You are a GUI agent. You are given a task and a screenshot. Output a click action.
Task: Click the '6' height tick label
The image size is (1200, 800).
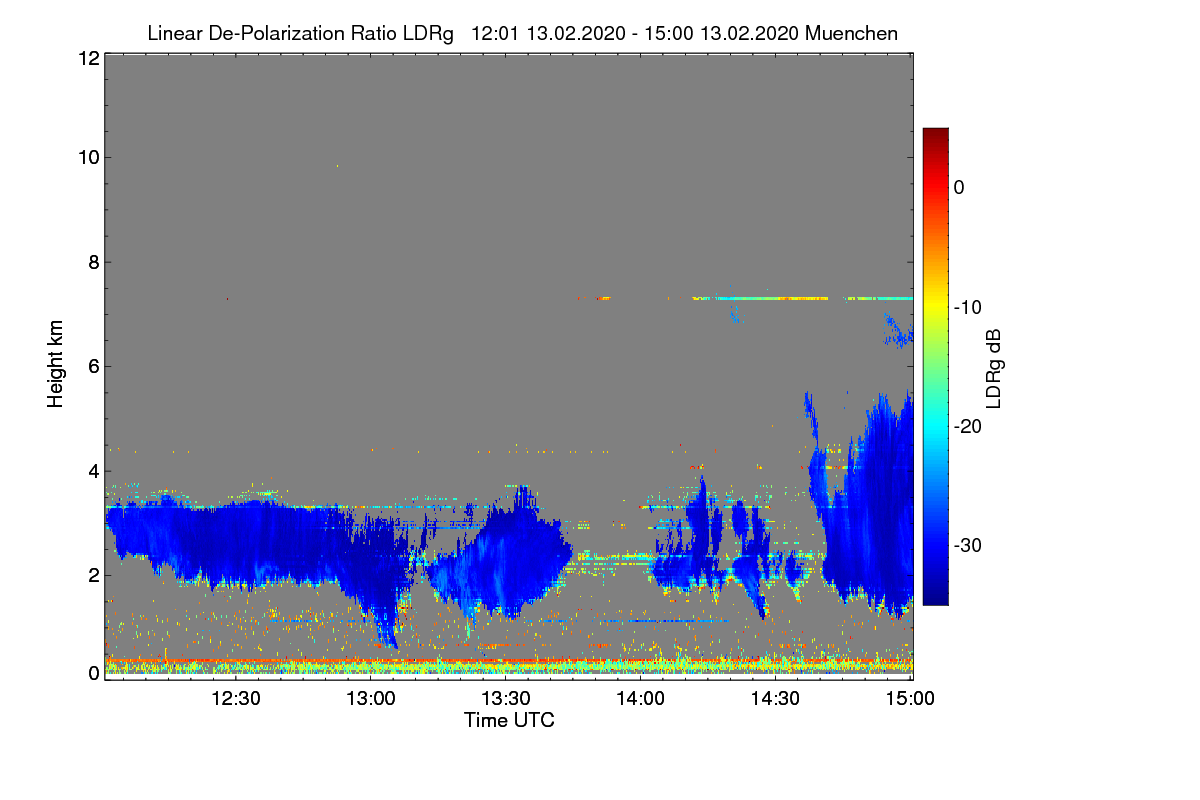point(92,366)
